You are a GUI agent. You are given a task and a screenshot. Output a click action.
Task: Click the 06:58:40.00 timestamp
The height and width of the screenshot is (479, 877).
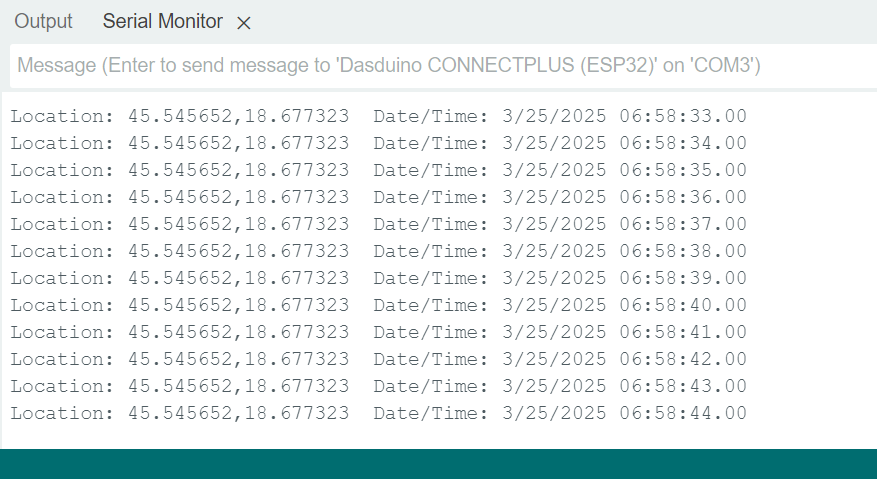[682, 305]
